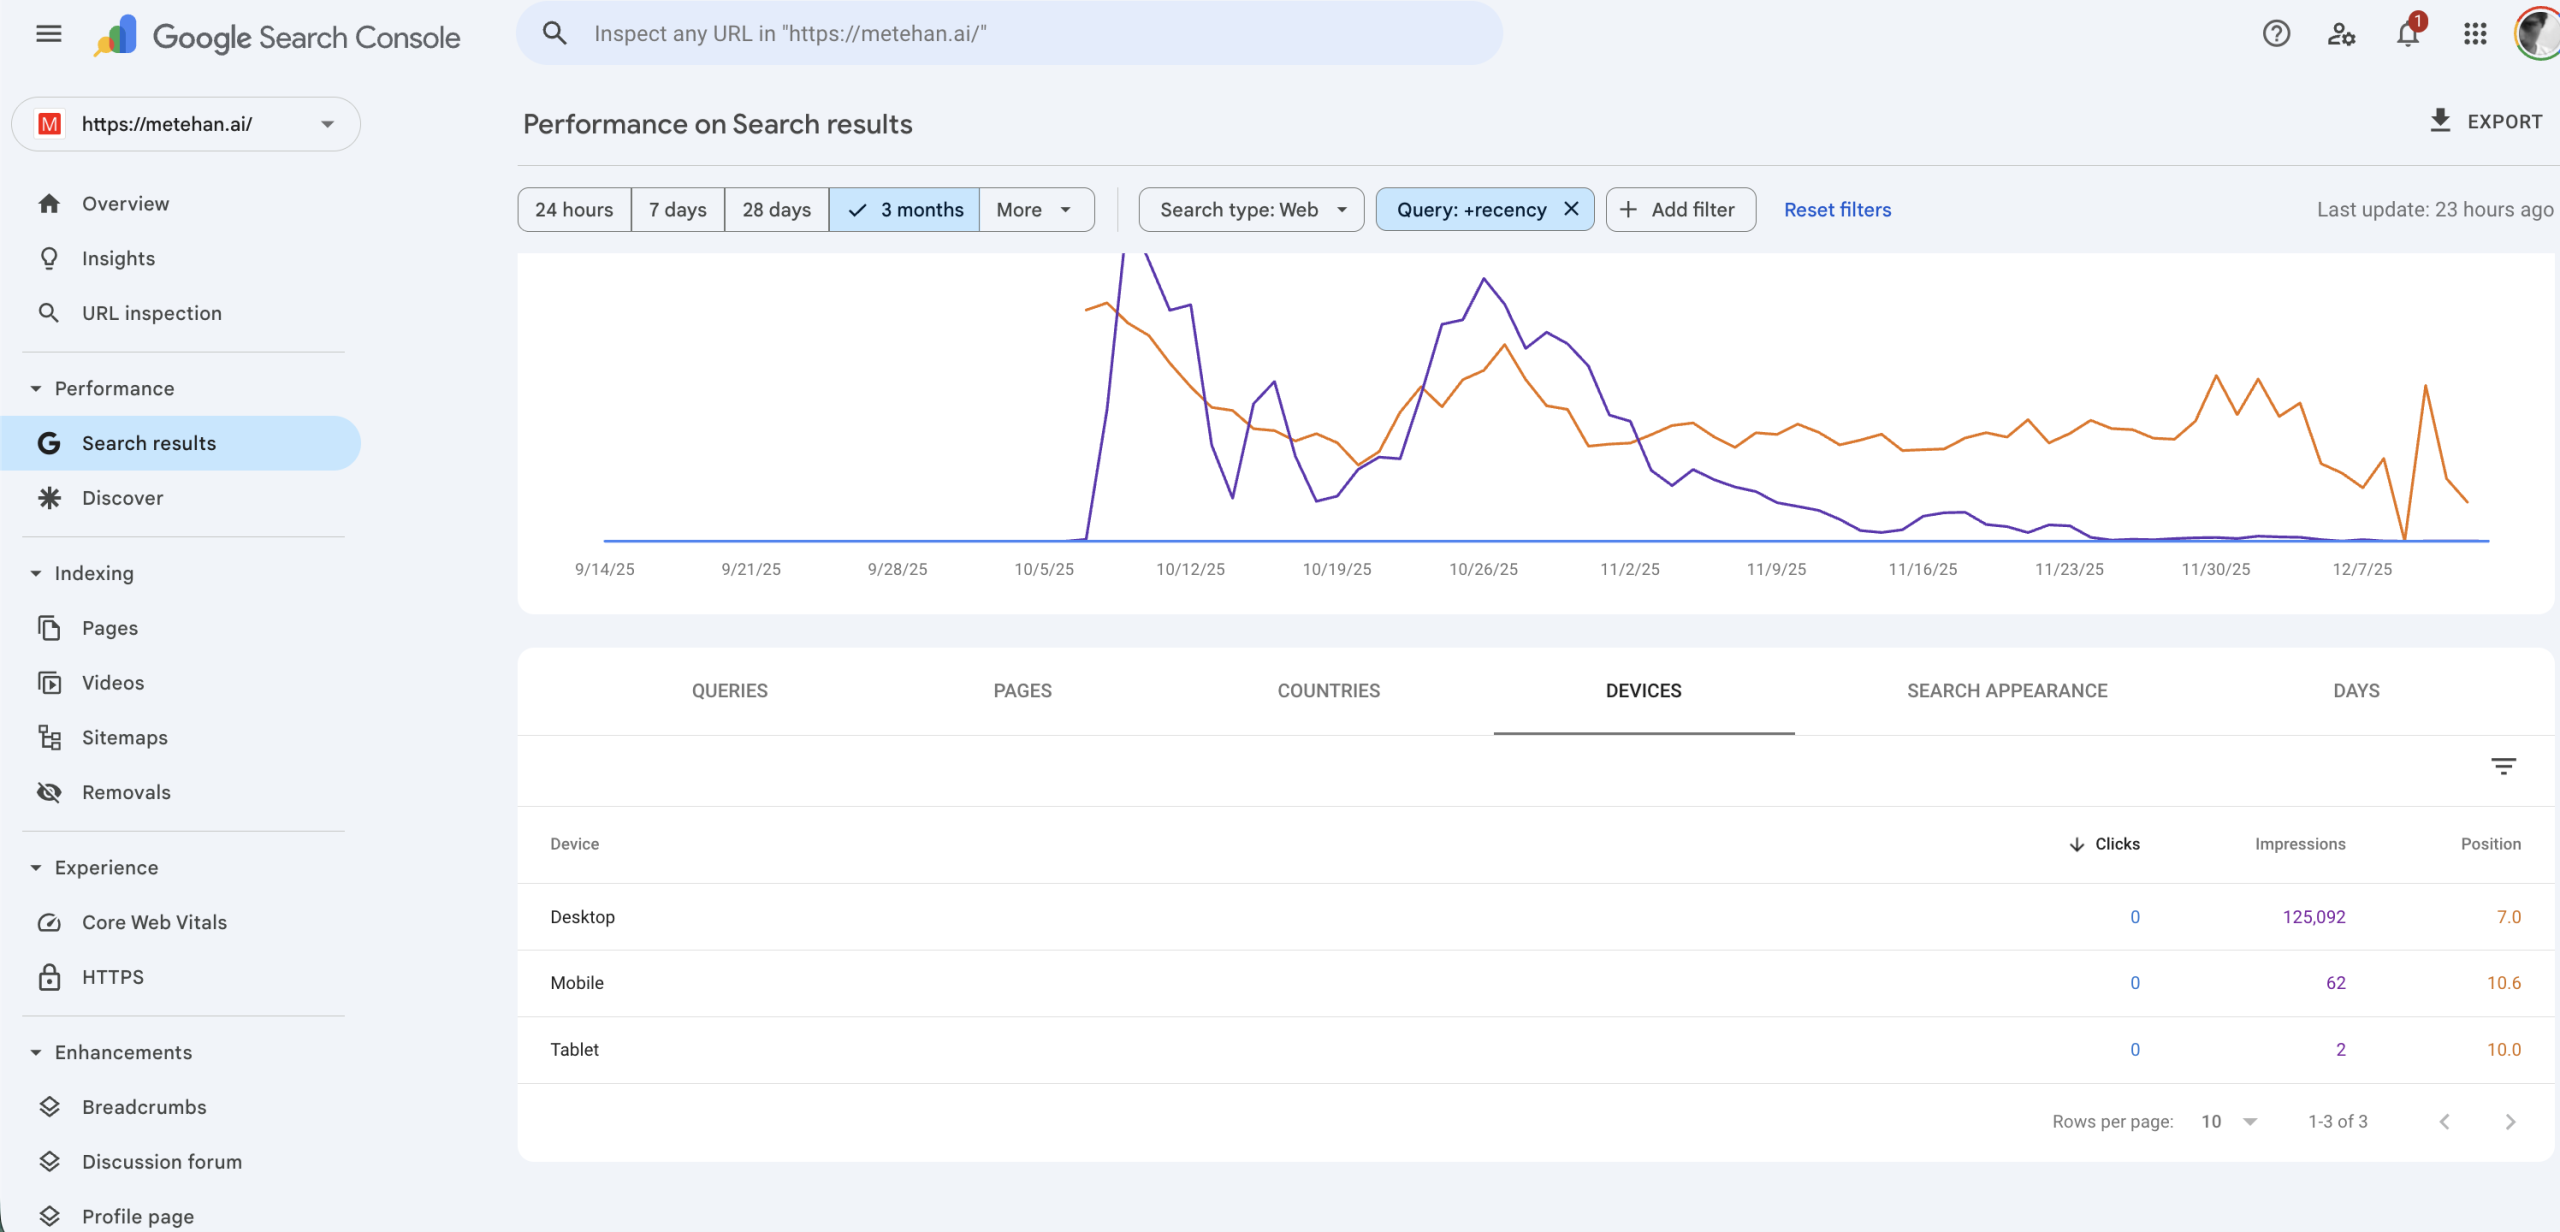Remove the Query: +recency filter

pyautogui.click(x=1571, y=209)
